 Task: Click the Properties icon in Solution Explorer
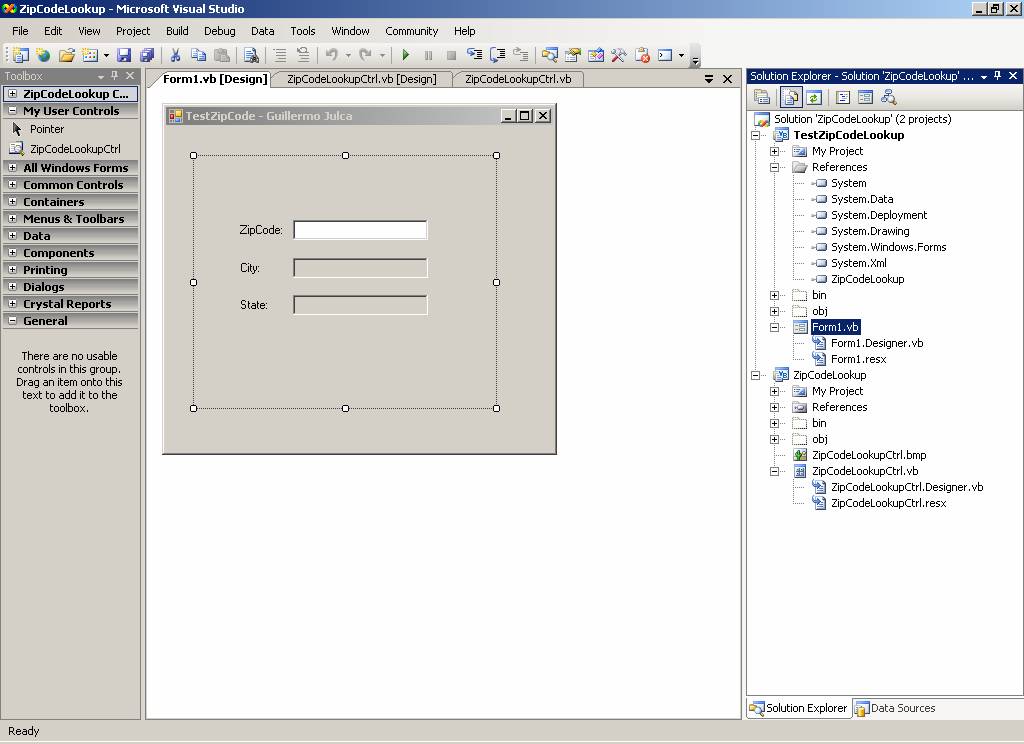point(762,97)
